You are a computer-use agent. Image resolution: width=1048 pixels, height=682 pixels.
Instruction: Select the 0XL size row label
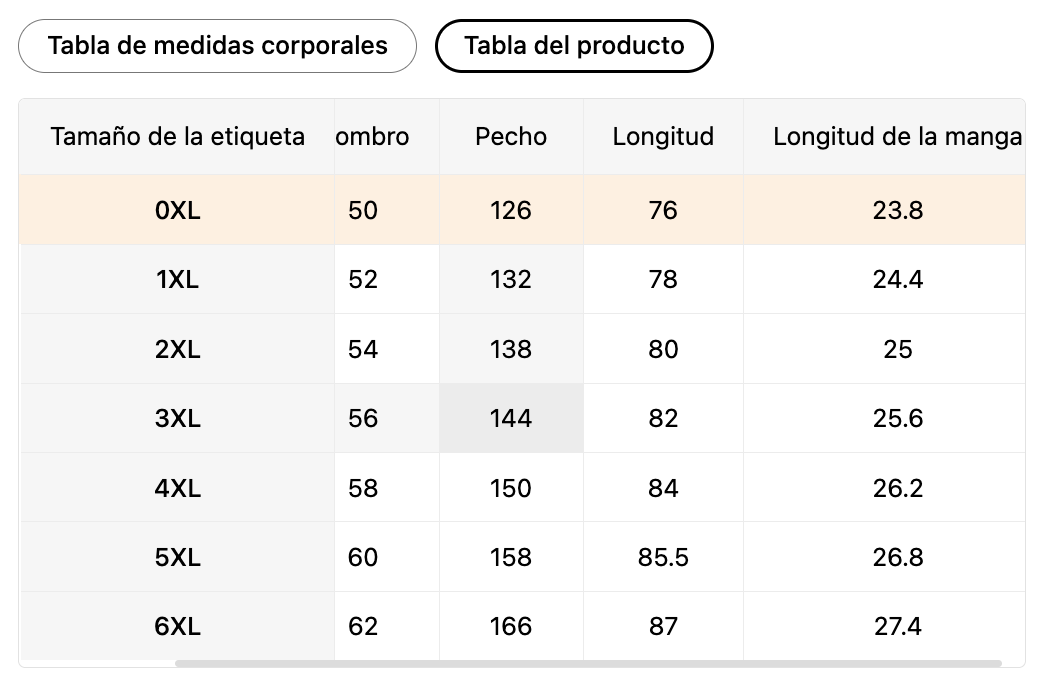[x=177, y=210]
